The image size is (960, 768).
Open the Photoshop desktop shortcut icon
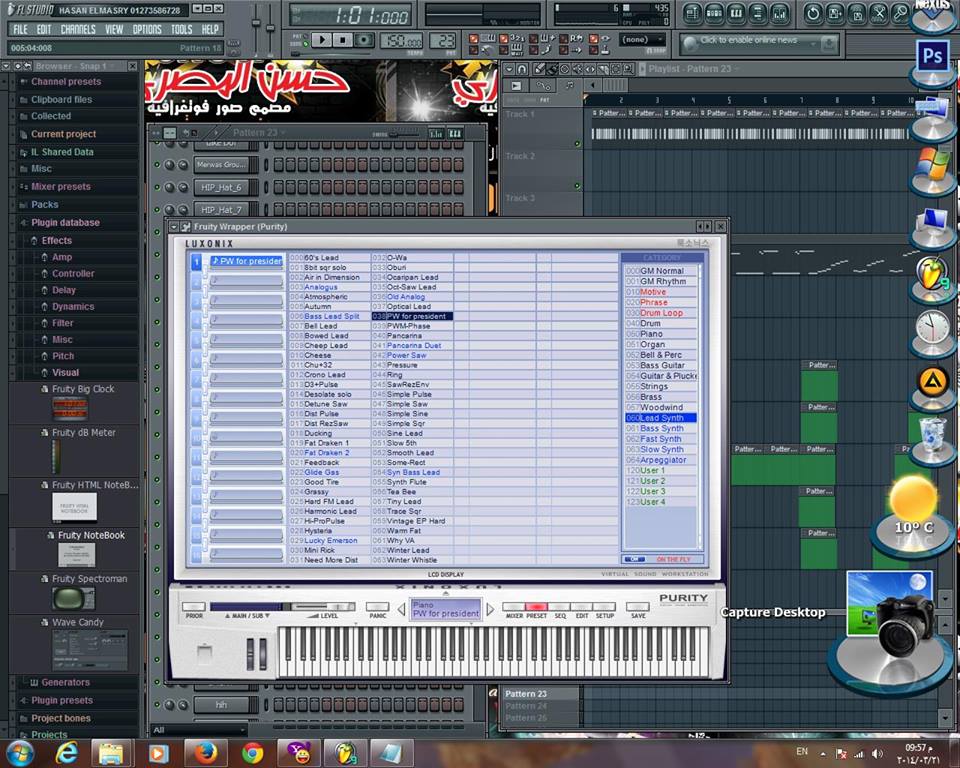point(932,57)
